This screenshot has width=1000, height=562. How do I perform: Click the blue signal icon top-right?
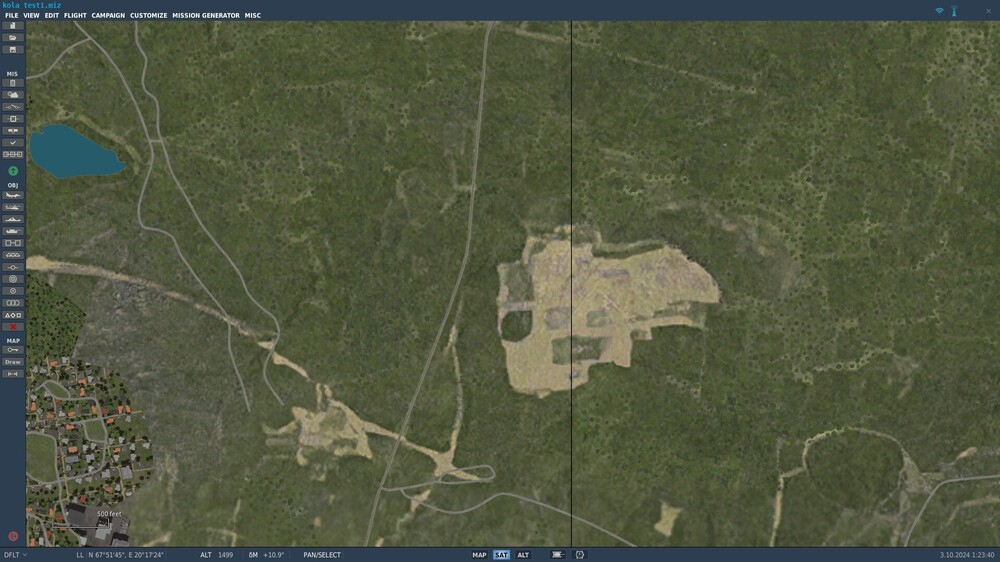pos(939,11)
